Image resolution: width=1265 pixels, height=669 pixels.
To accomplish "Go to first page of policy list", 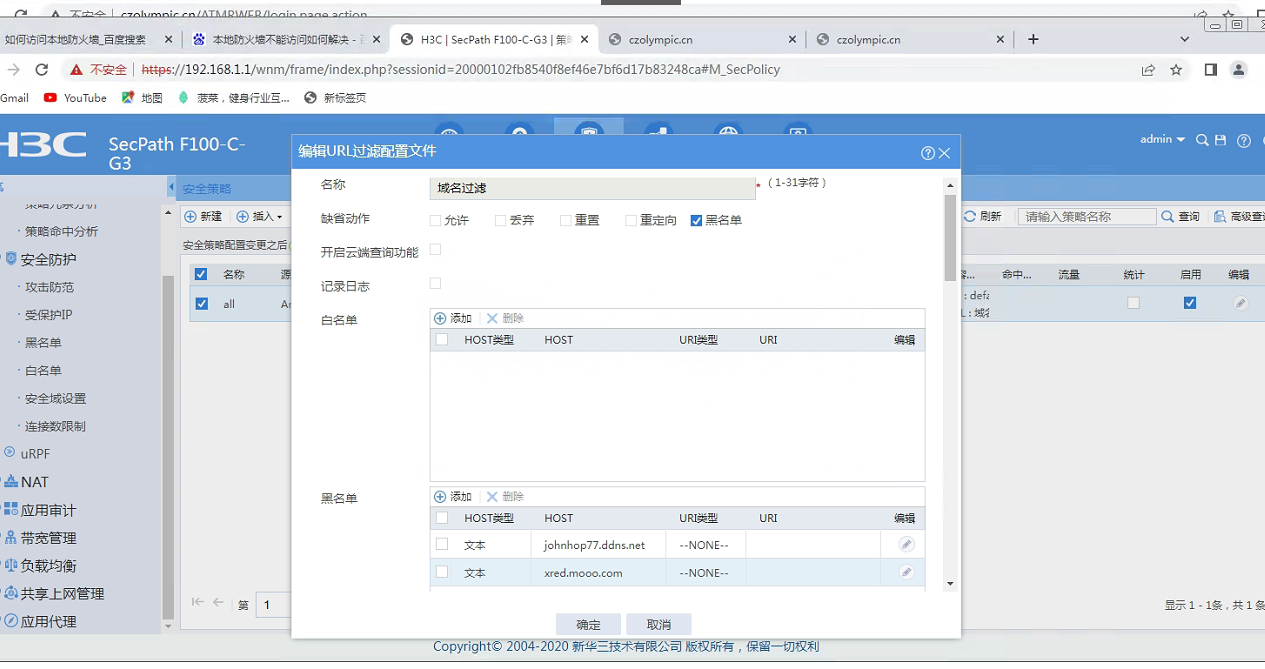I will pos(197,602).
